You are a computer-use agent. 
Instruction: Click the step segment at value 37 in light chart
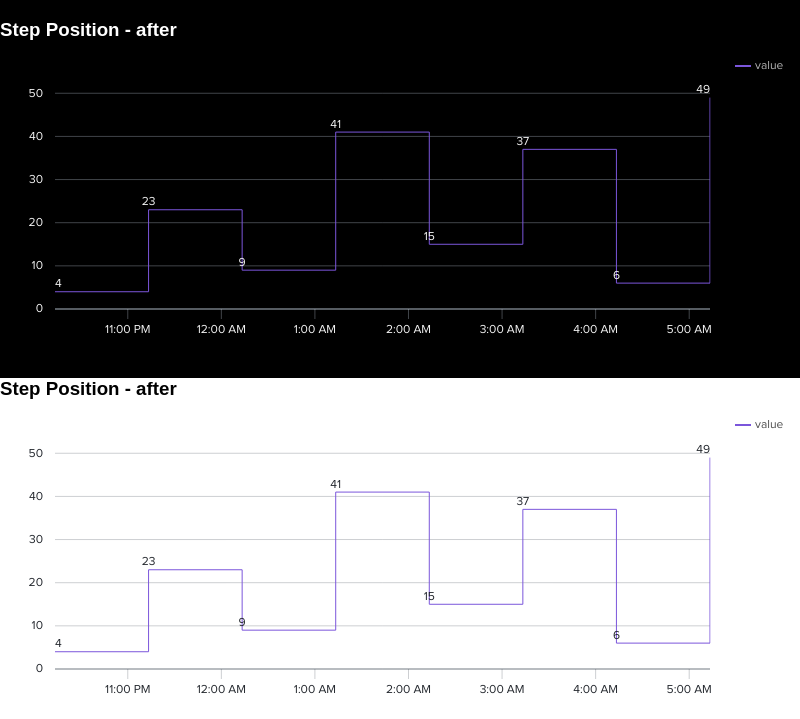point(569,509)
